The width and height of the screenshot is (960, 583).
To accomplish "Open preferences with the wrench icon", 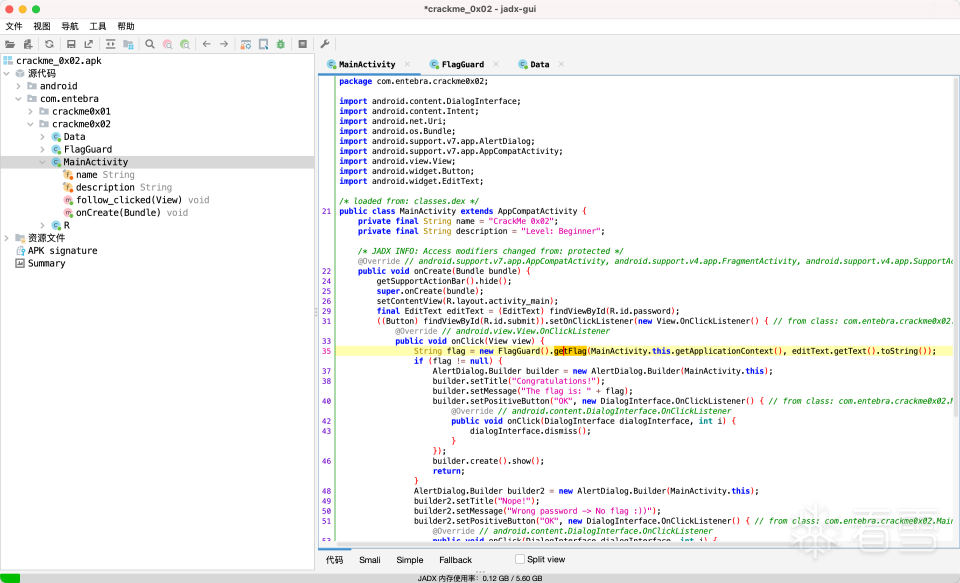I will (325, 44).
